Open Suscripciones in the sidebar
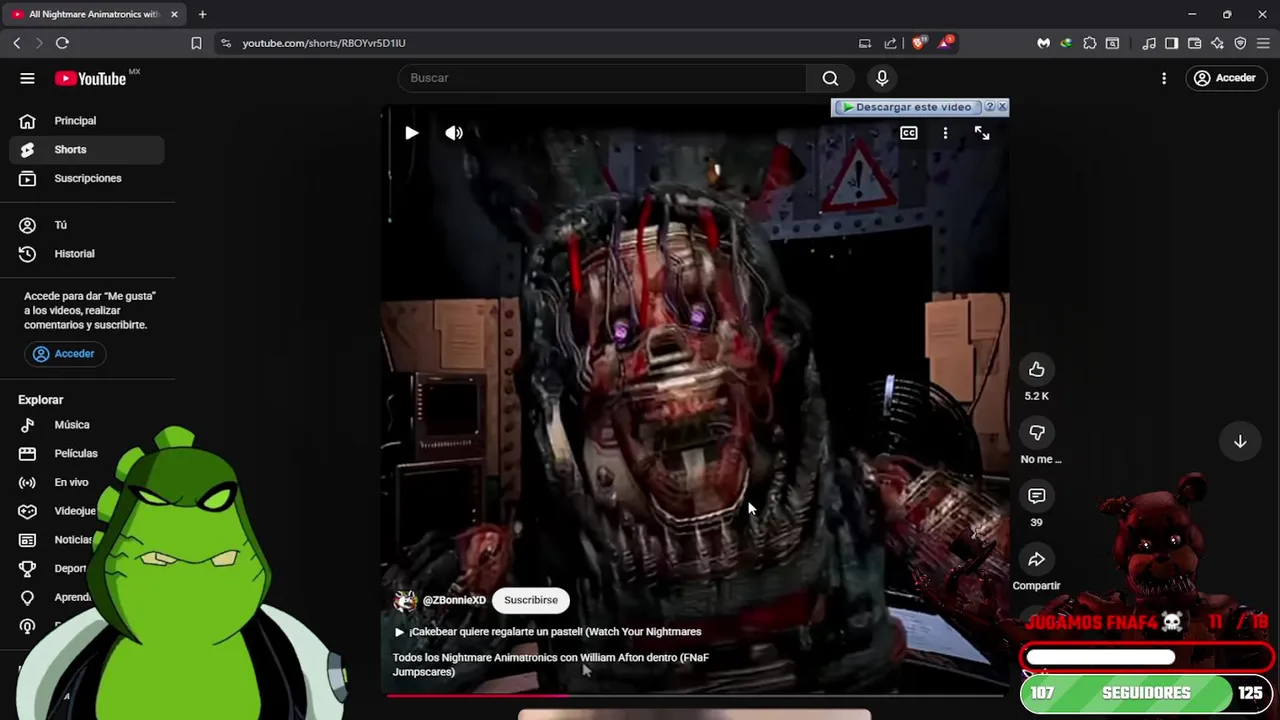Viewport: 1280px width, 720px height. tap(88, 178)
